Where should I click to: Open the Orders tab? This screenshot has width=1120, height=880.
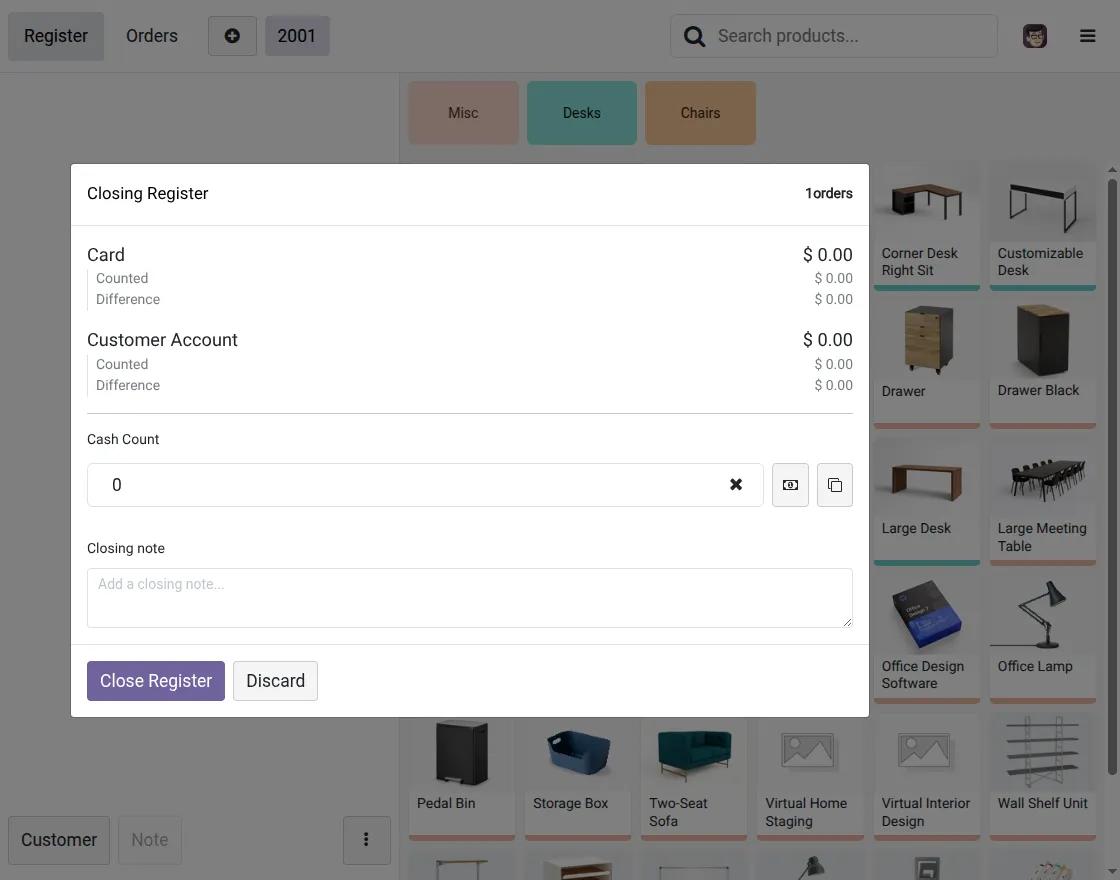click(151, 36)
